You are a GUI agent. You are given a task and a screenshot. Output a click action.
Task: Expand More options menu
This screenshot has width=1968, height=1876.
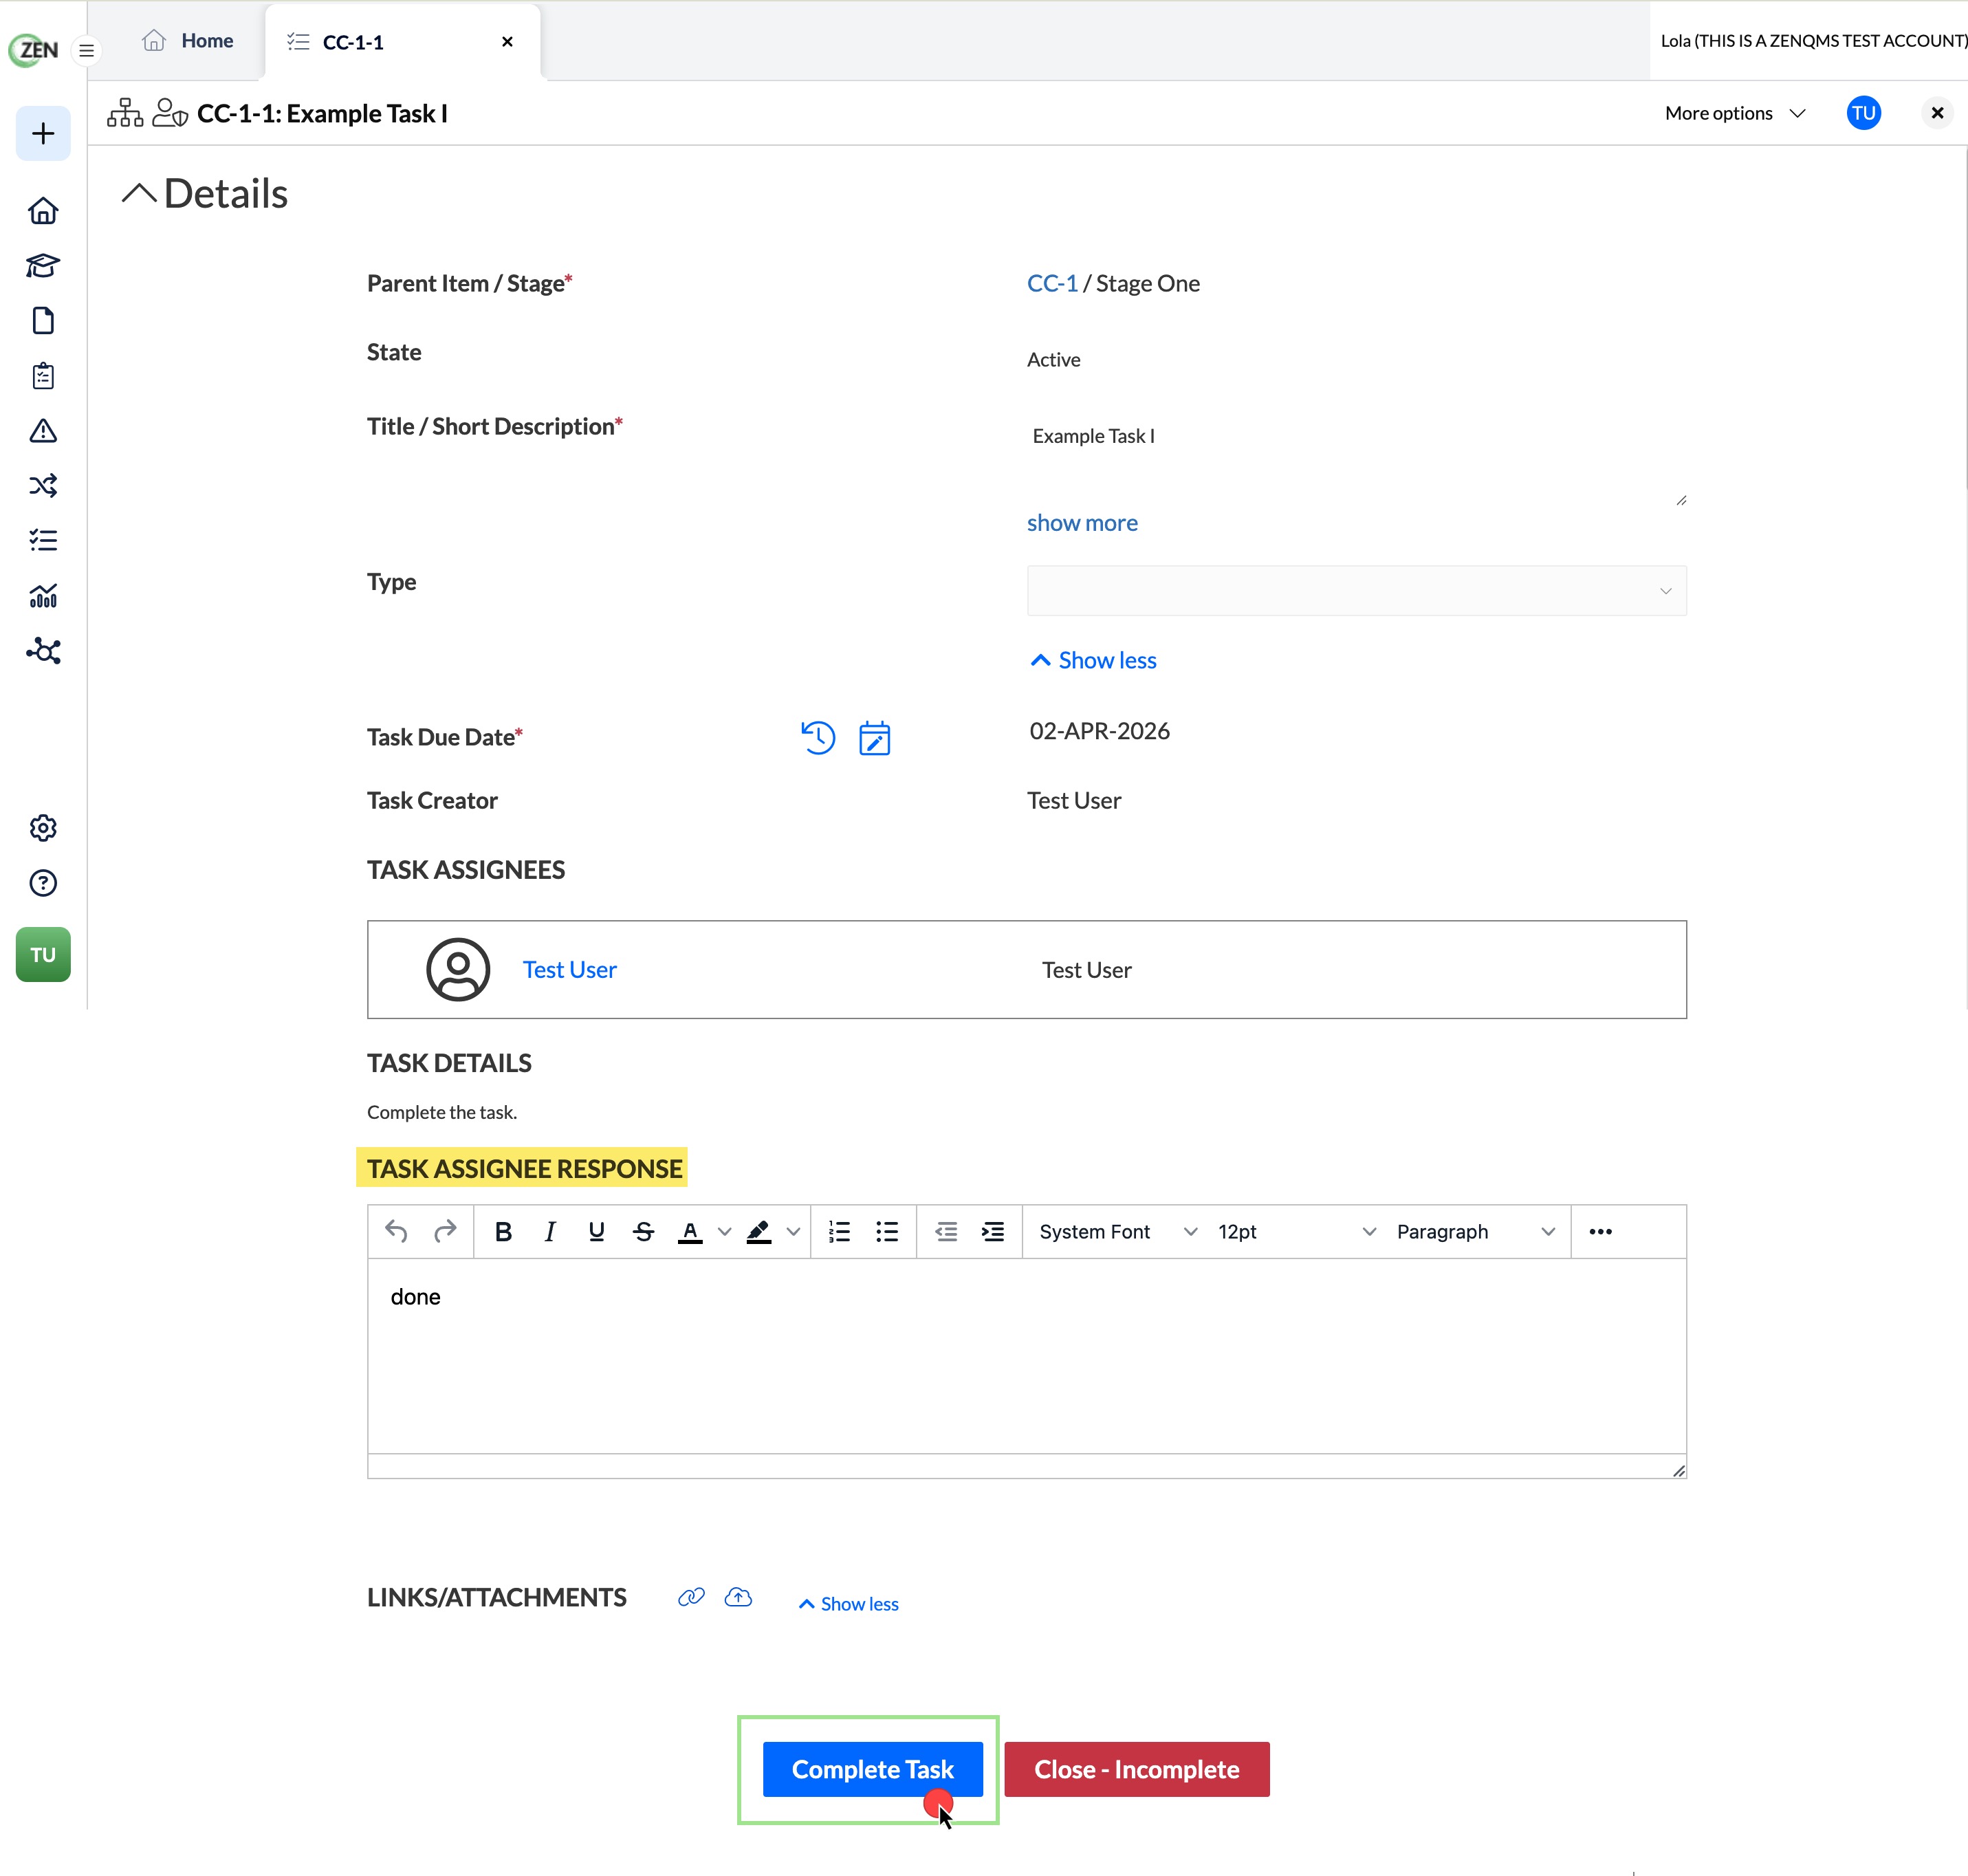(1735, 113)
